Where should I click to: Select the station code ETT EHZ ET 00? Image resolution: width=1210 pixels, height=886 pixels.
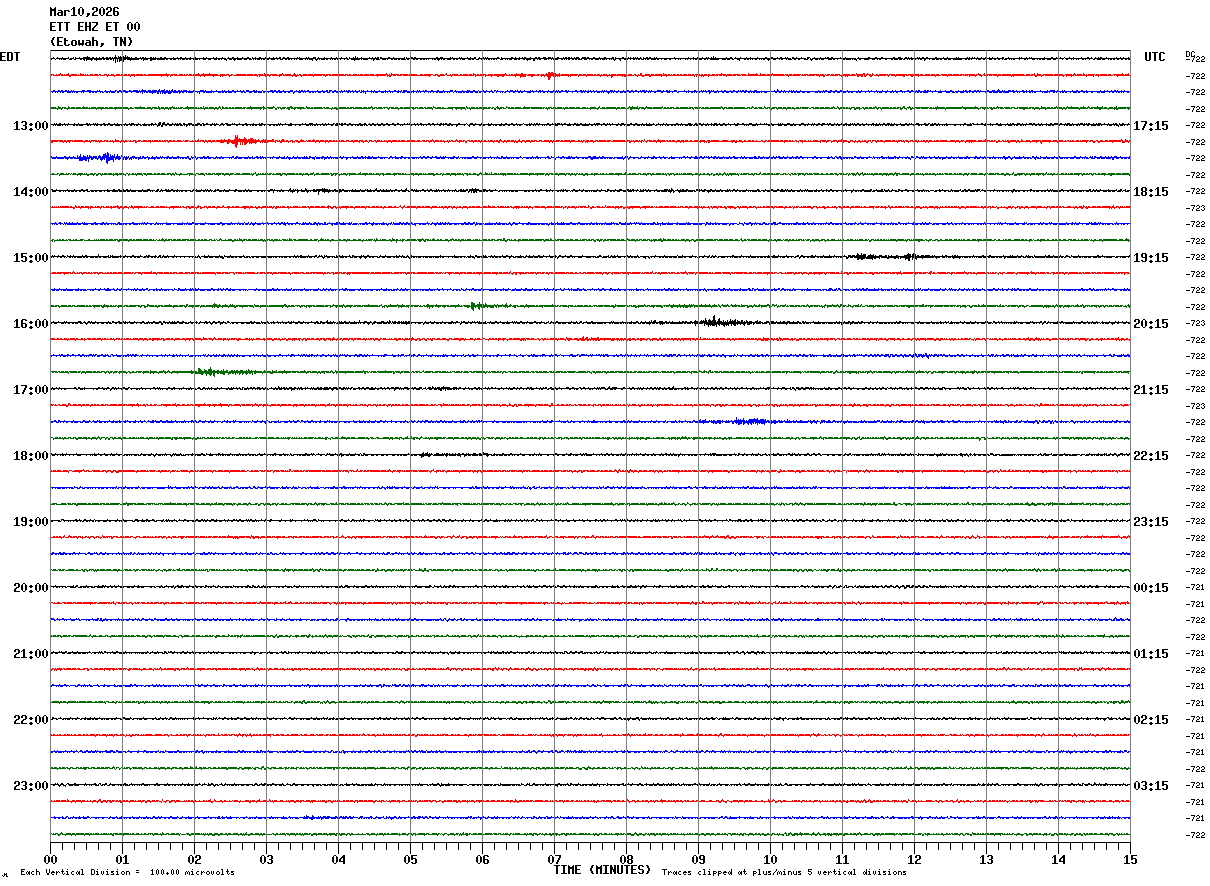coord(95,27)
